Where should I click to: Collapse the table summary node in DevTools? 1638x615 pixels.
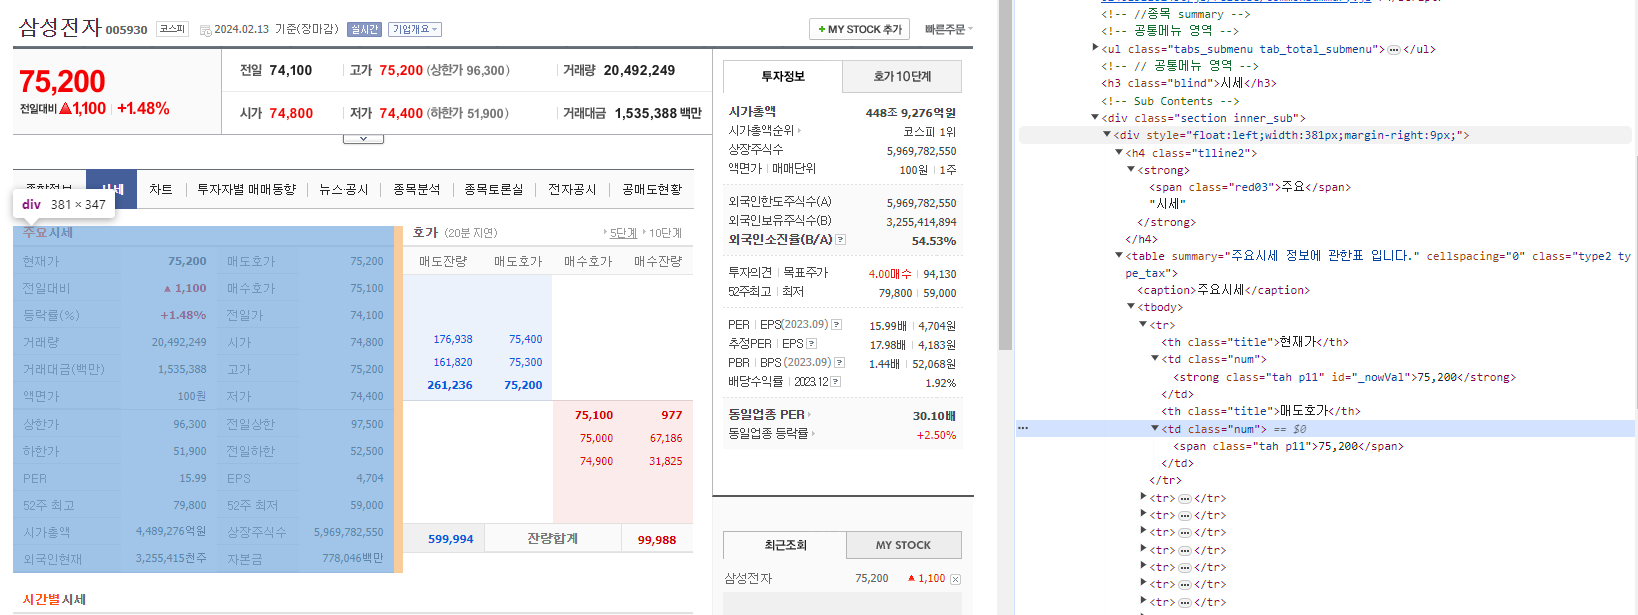1119,256
